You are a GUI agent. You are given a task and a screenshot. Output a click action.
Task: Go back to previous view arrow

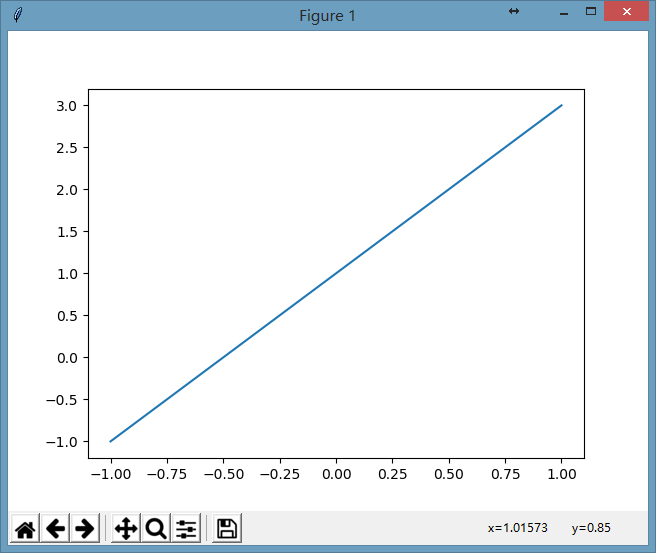click(x=55, y=529)
